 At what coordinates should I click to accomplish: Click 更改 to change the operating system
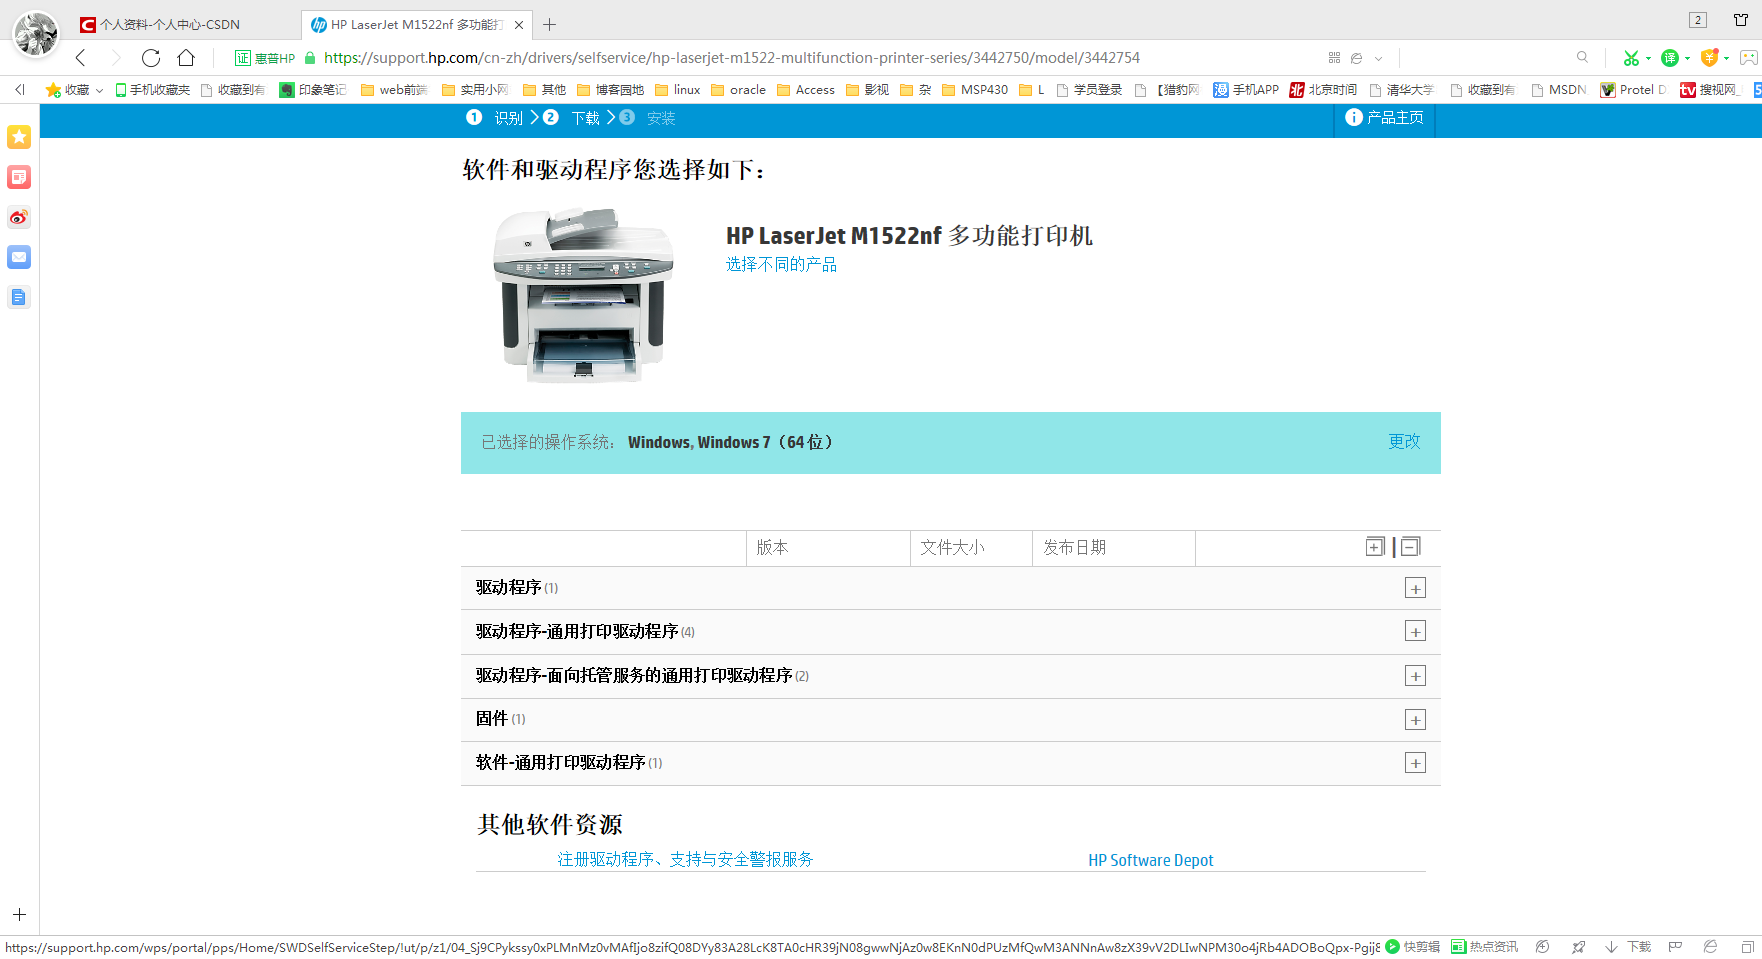pos(1404,441)
